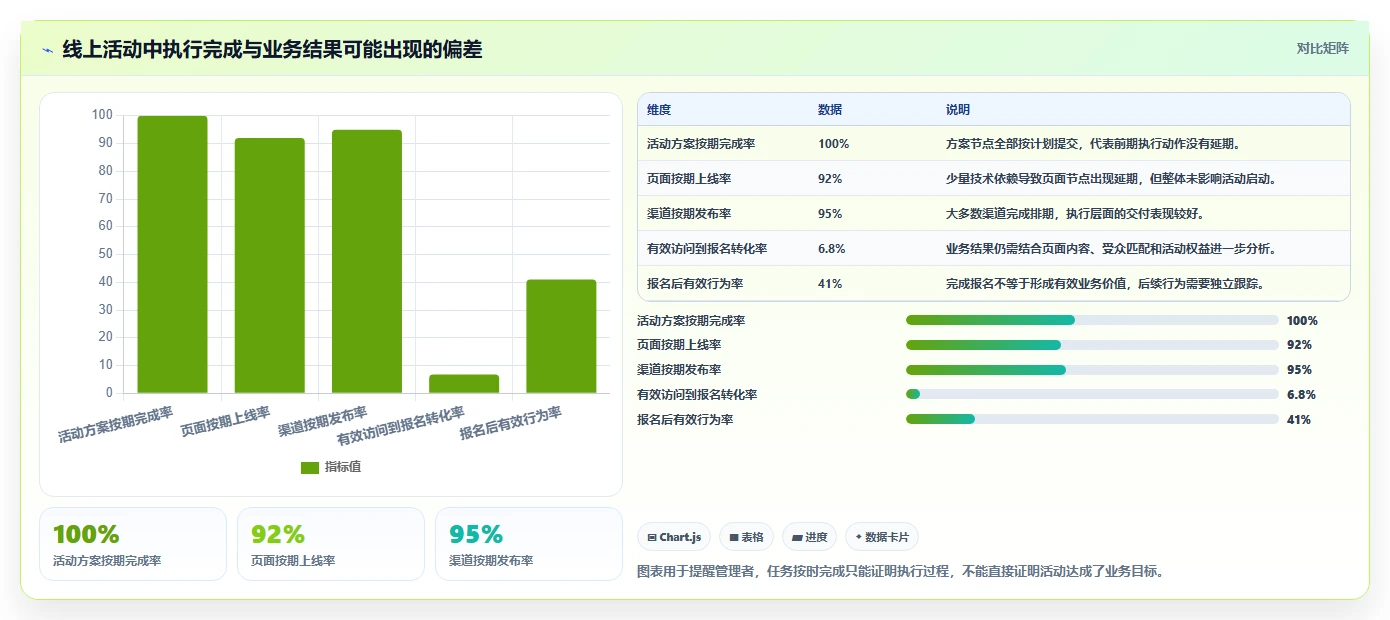The height and width of the screenshot is (620, 1390).
Task: Click the 说明 column header
Action: tap(958, 110)
